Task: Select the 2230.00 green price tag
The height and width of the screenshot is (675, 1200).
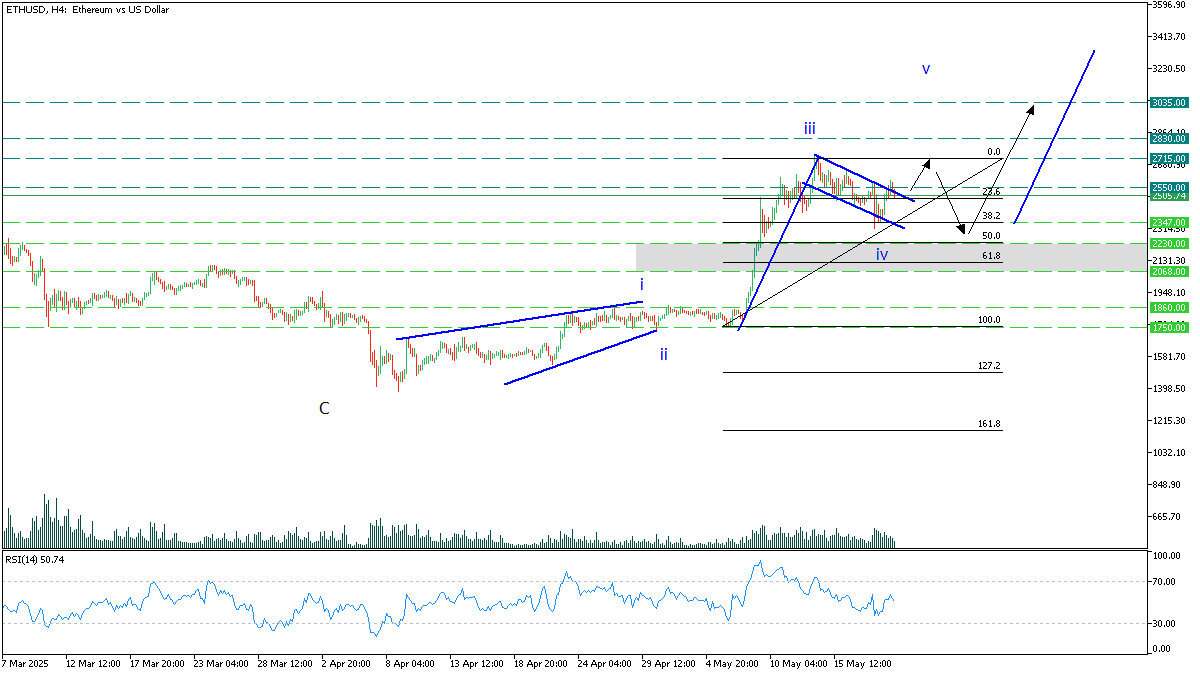Action: click(x=1168, y=243)
